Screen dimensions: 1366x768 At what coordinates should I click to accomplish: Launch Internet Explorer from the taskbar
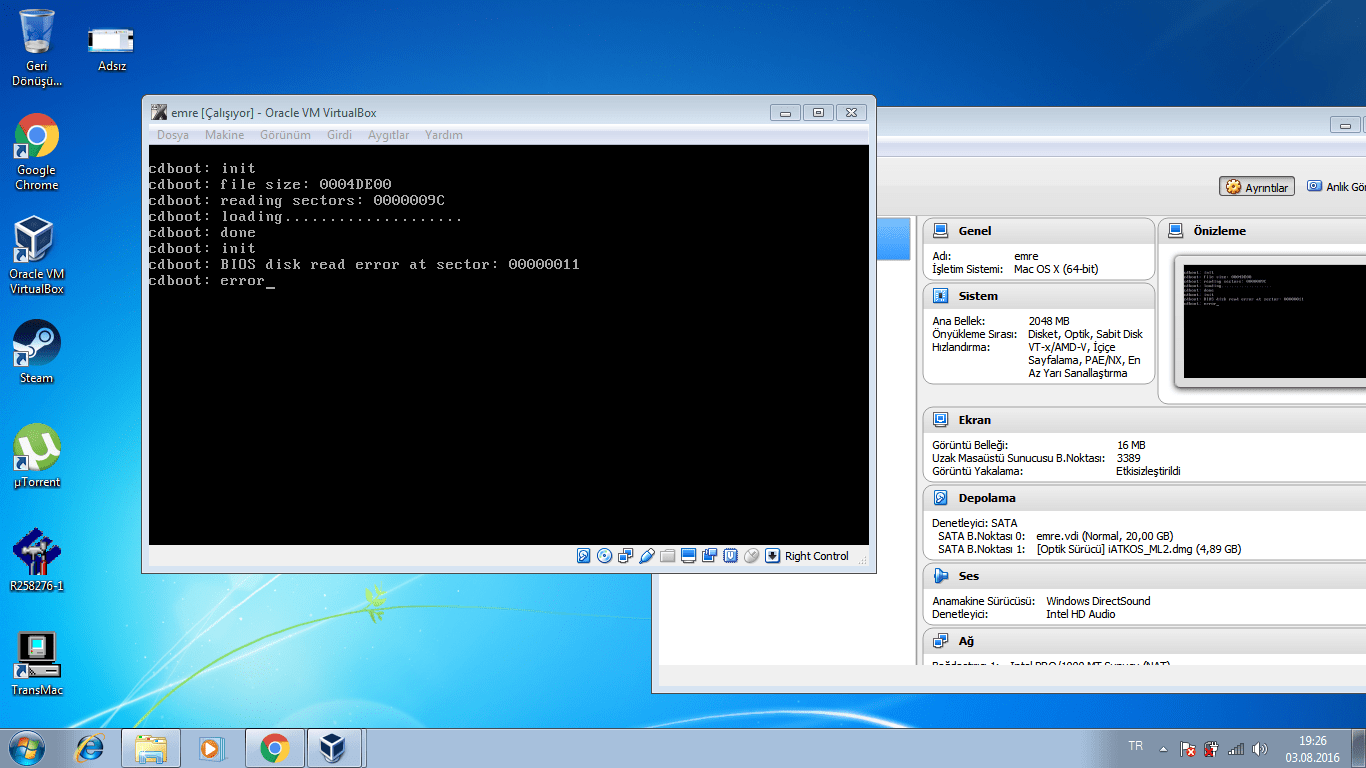tap(90, 748)
